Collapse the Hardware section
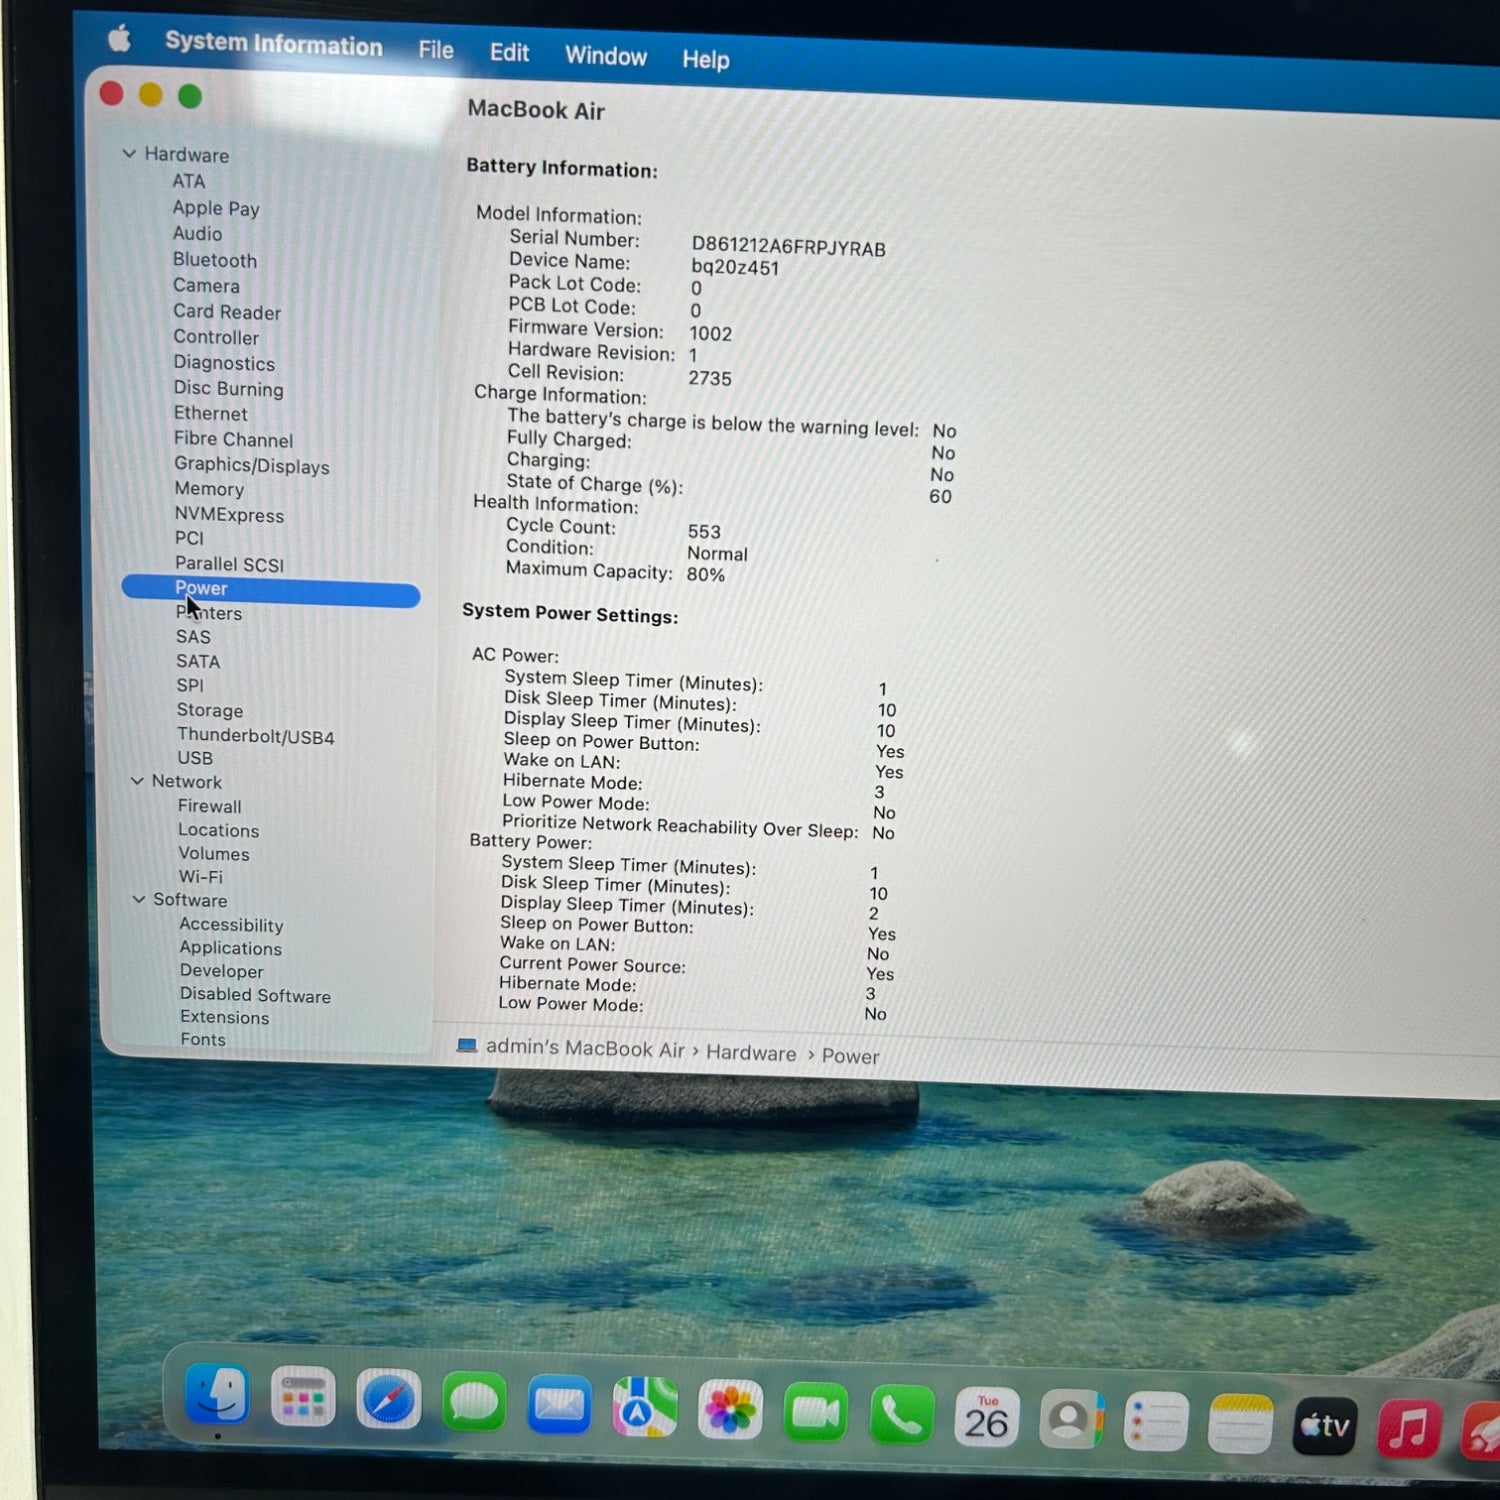The width and height of the screenshot is (1500, 1500). tap(129, 153)
